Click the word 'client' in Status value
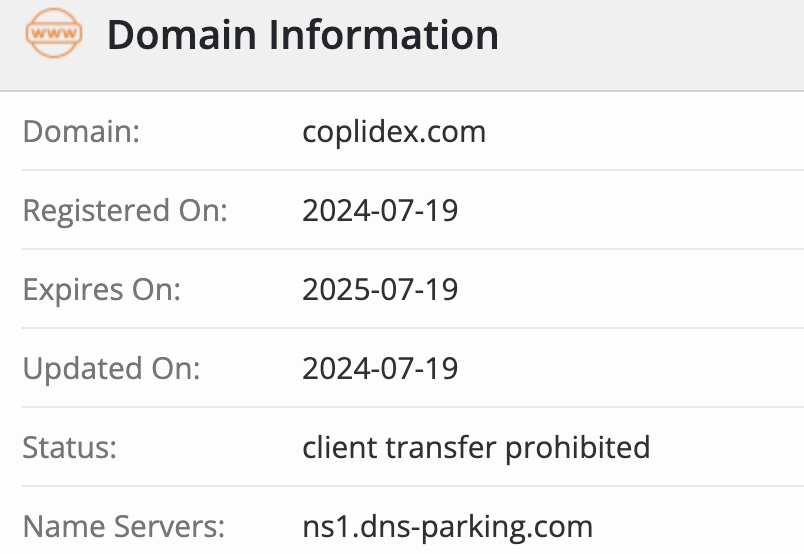Screen dimensions: 804x554 (x=340, y=447)
